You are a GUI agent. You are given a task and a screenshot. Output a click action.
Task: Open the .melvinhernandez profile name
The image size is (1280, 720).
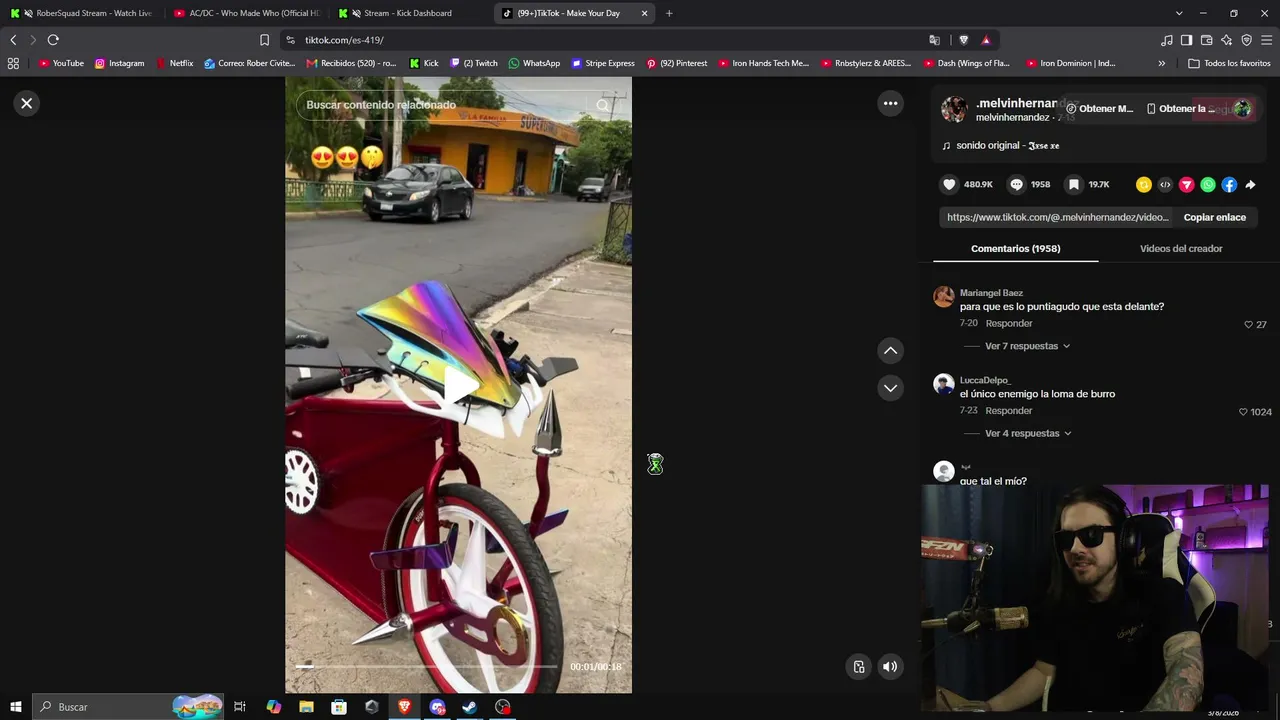point(1016,103)
